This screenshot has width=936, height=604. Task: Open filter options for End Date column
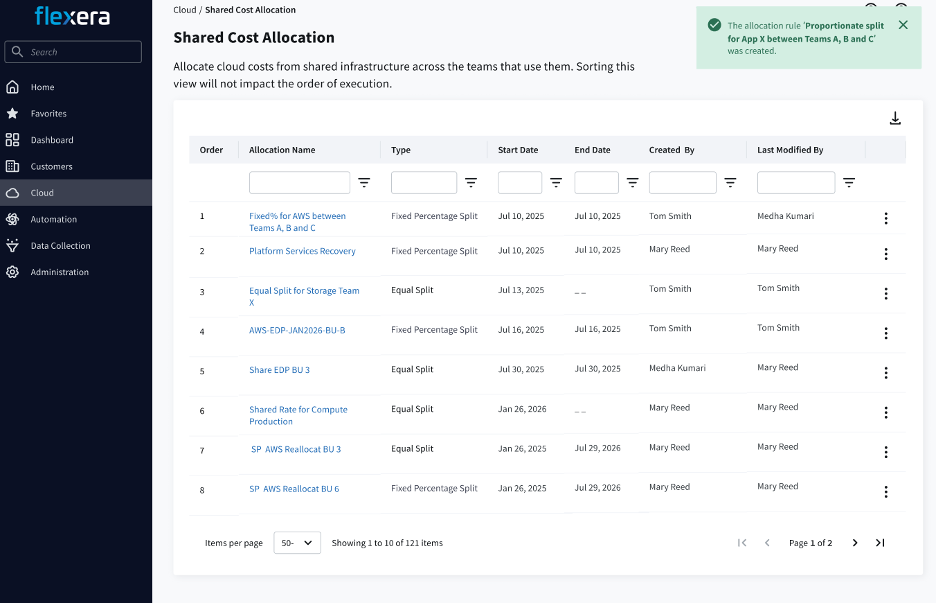(633, 183)
